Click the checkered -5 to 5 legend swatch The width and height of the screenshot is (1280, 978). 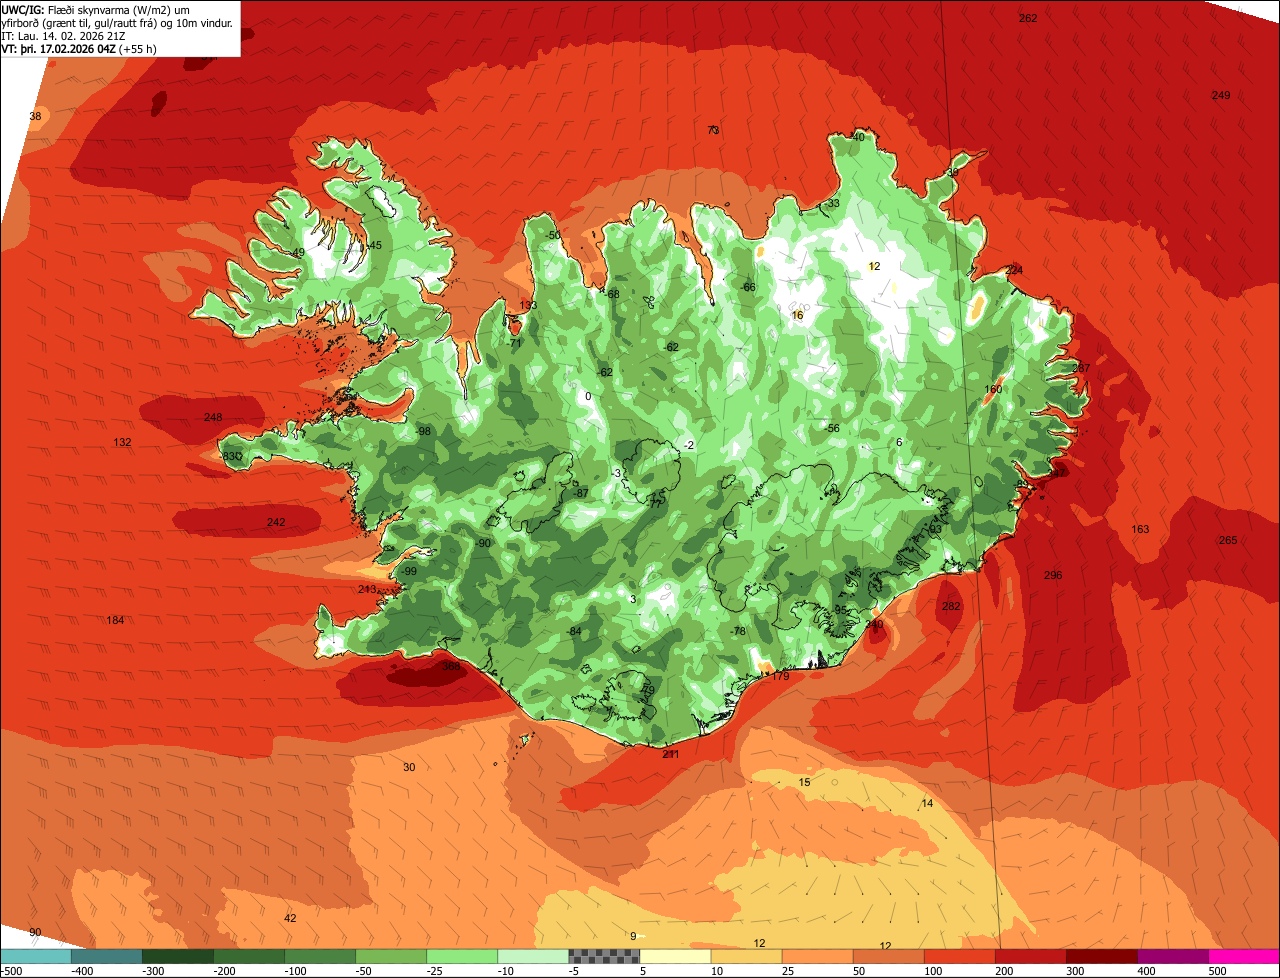(604, 956)
